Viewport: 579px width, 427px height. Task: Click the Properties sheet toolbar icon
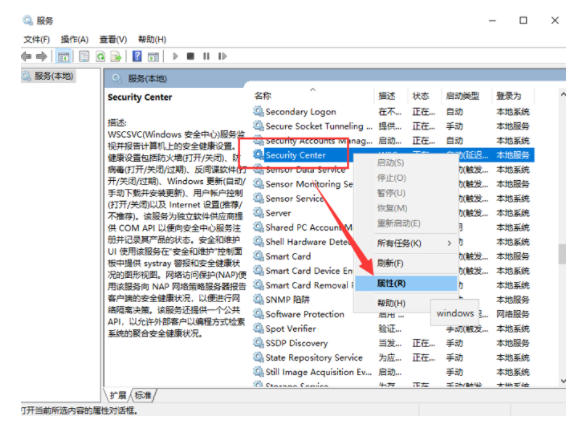pyautogui.click(x=84, y=57)
